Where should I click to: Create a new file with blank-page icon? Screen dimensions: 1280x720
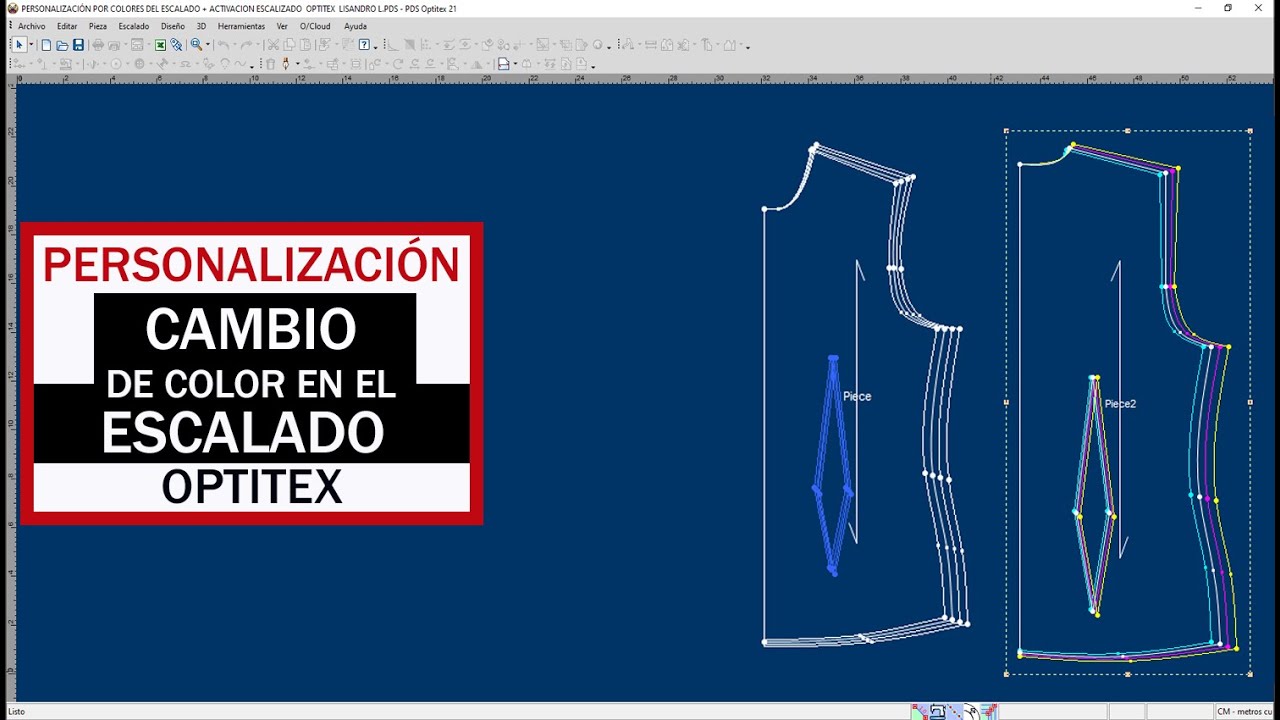(x=46, y=45)
